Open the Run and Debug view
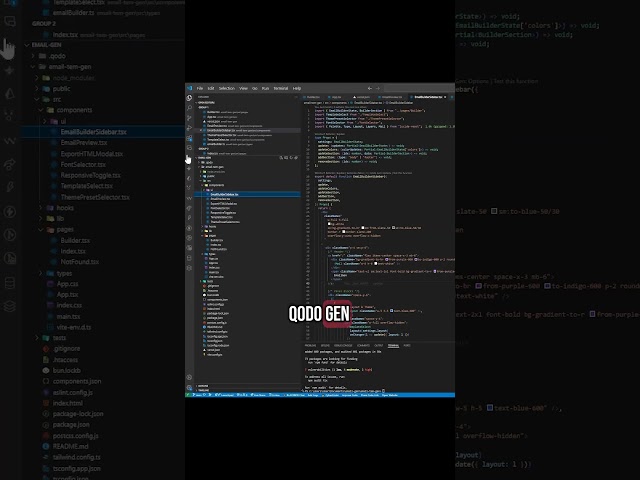640x480 pixels. [189, 128]
